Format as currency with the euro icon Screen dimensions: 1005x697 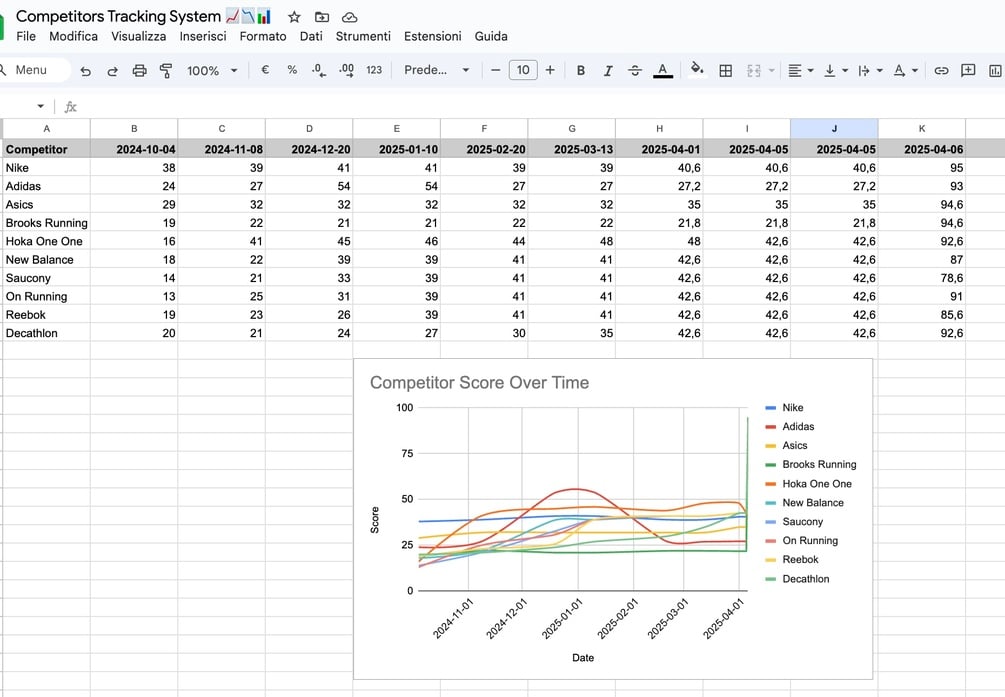point(265,70)
